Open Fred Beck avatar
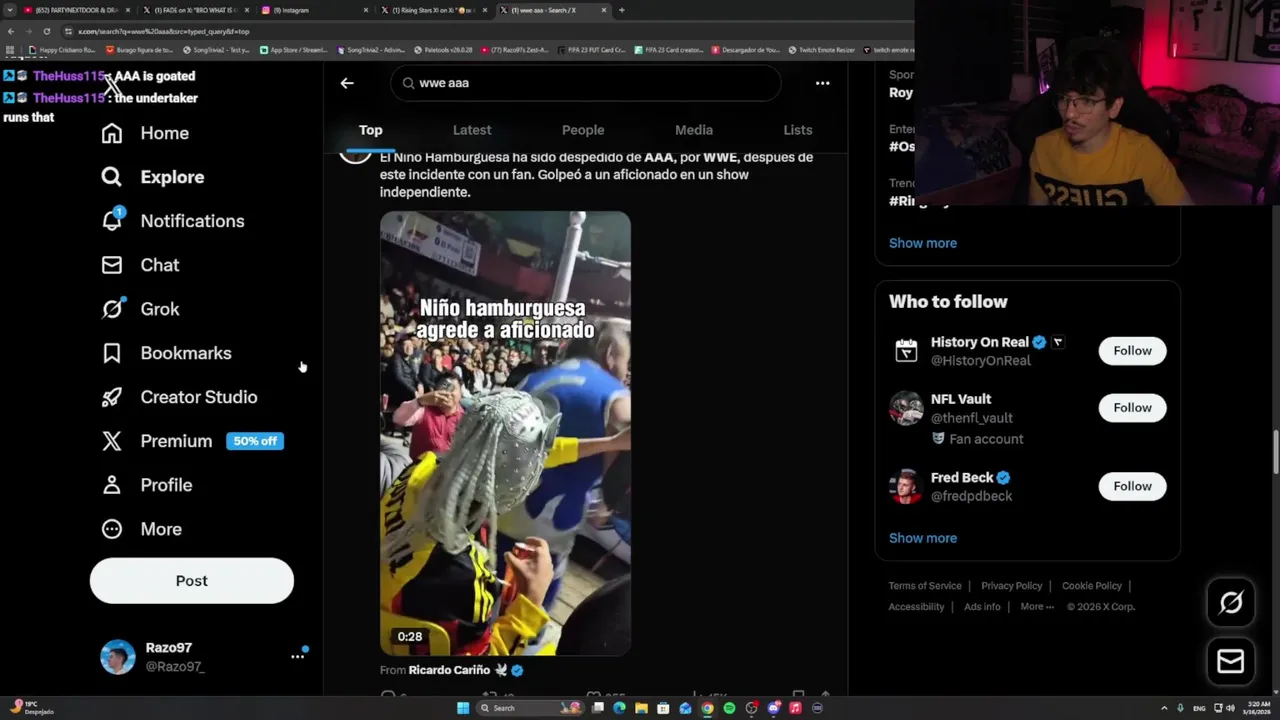The width and height of the screenshot is (1280, 720). click(906, 487)
